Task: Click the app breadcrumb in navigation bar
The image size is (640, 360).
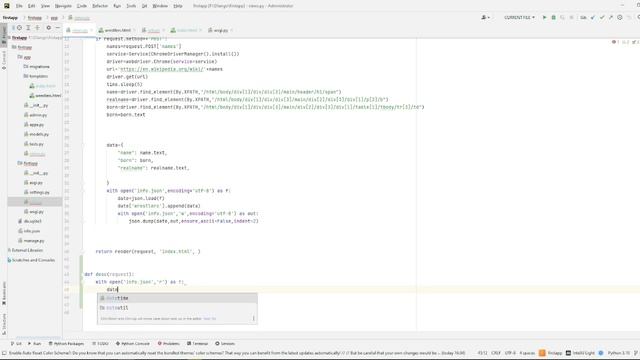Action: 54,18
